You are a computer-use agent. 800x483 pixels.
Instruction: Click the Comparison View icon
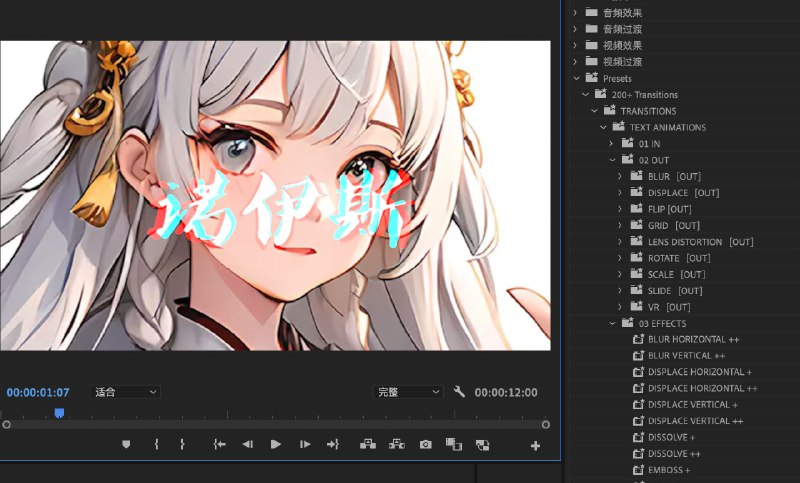click(x=453, y=444)
